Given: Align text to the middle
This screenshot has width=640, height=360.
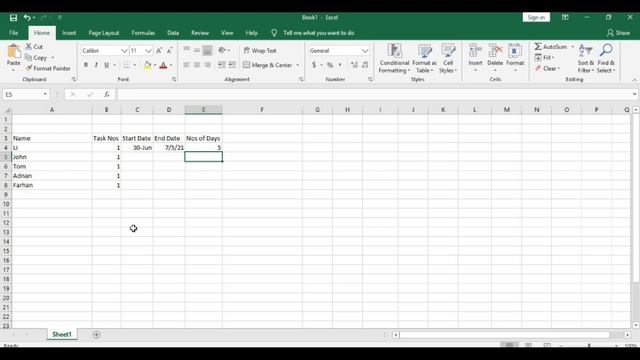Looking at the screenshot, I should 197,50.
